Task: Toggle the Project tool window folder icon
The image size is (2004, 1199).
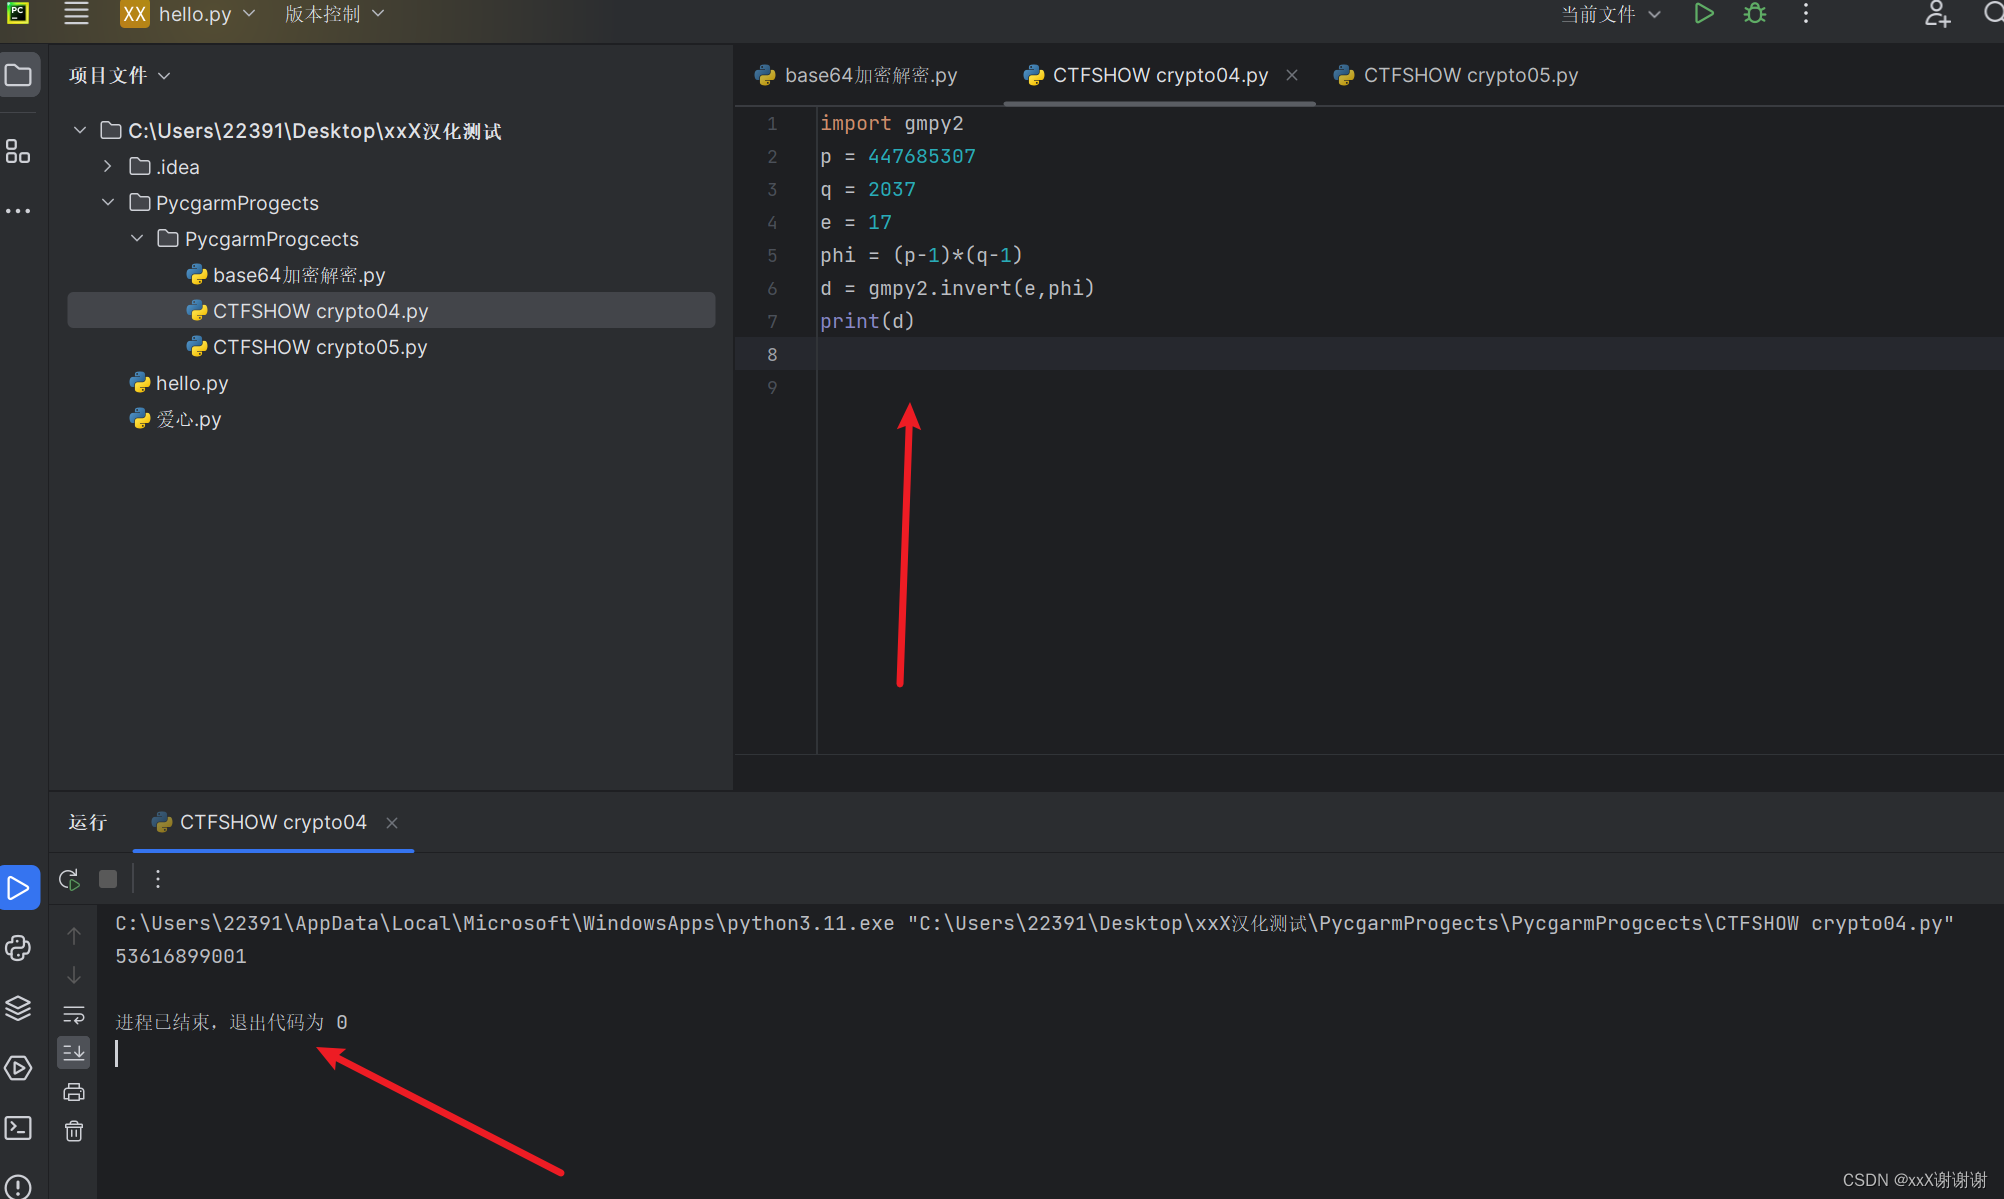Action: (x=19, y=75)
